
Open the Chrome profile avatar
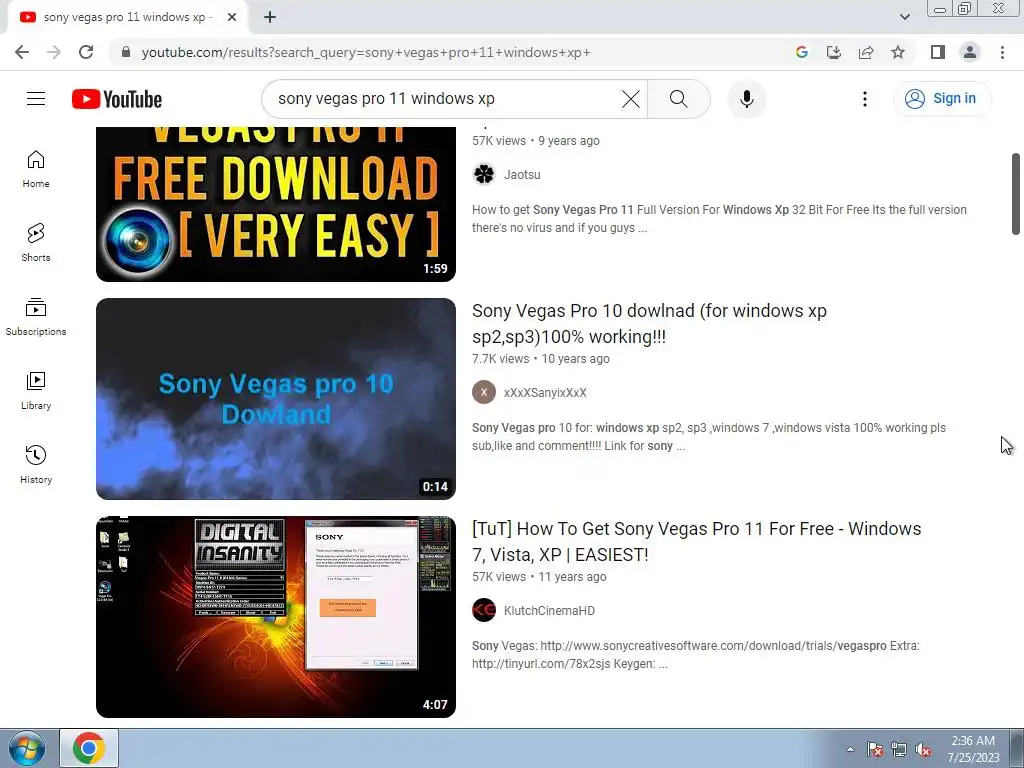coord(970,52)
